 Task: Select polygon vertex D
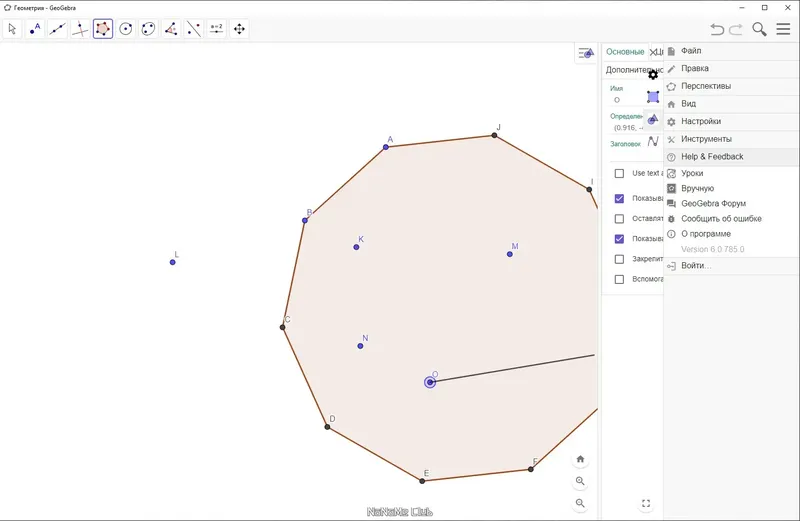coord(328,427)
